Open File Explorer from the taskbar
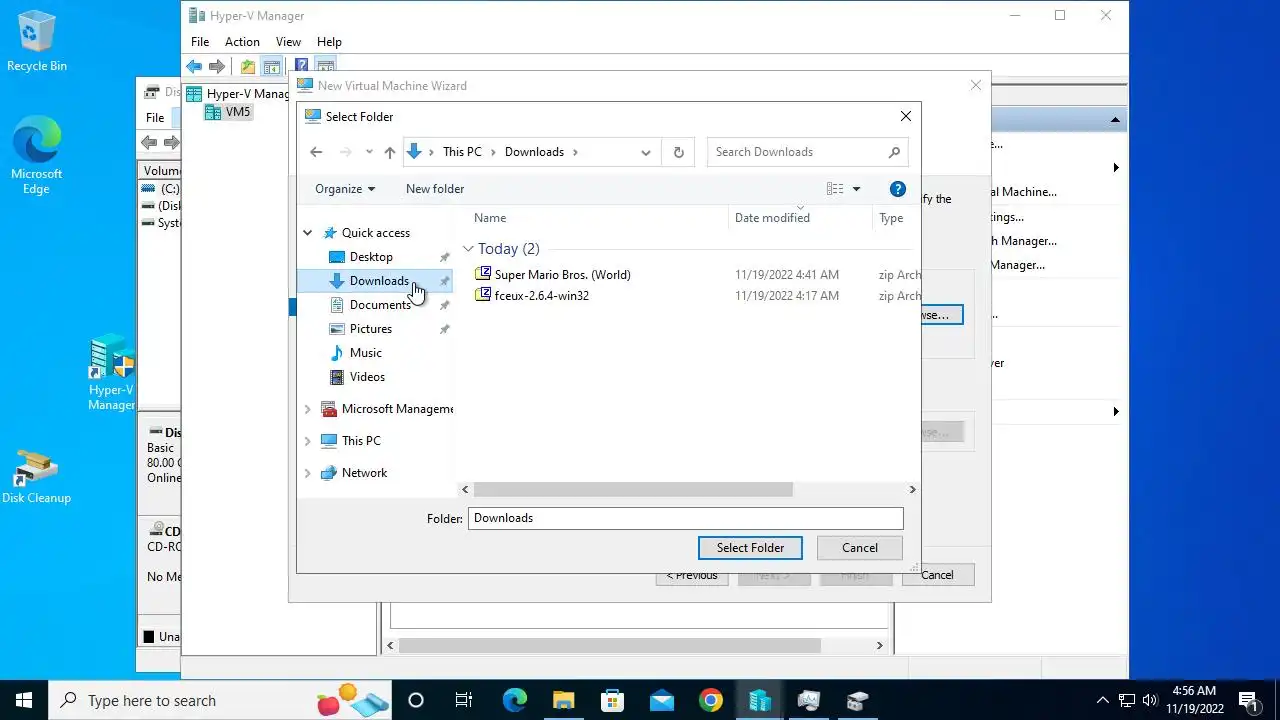The image size is (1280, 720). (x=563, y=700)
